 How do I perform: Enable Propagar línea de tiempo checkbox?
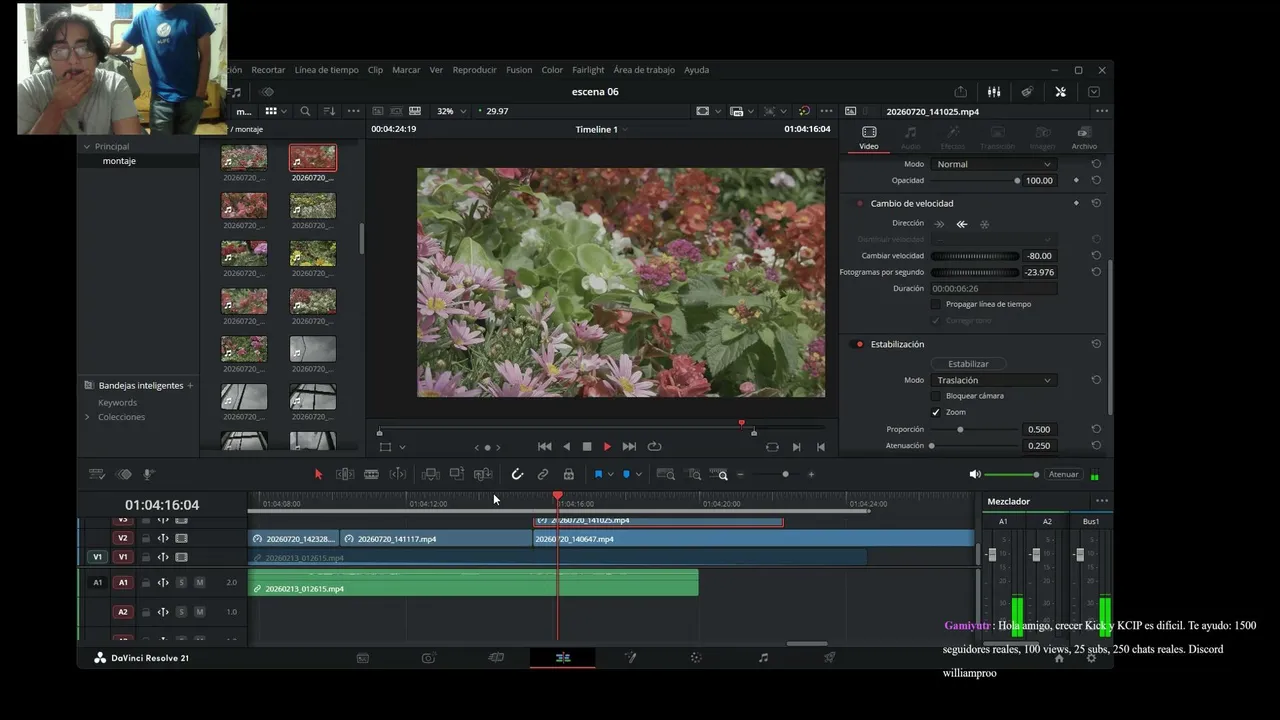(936, 304)
